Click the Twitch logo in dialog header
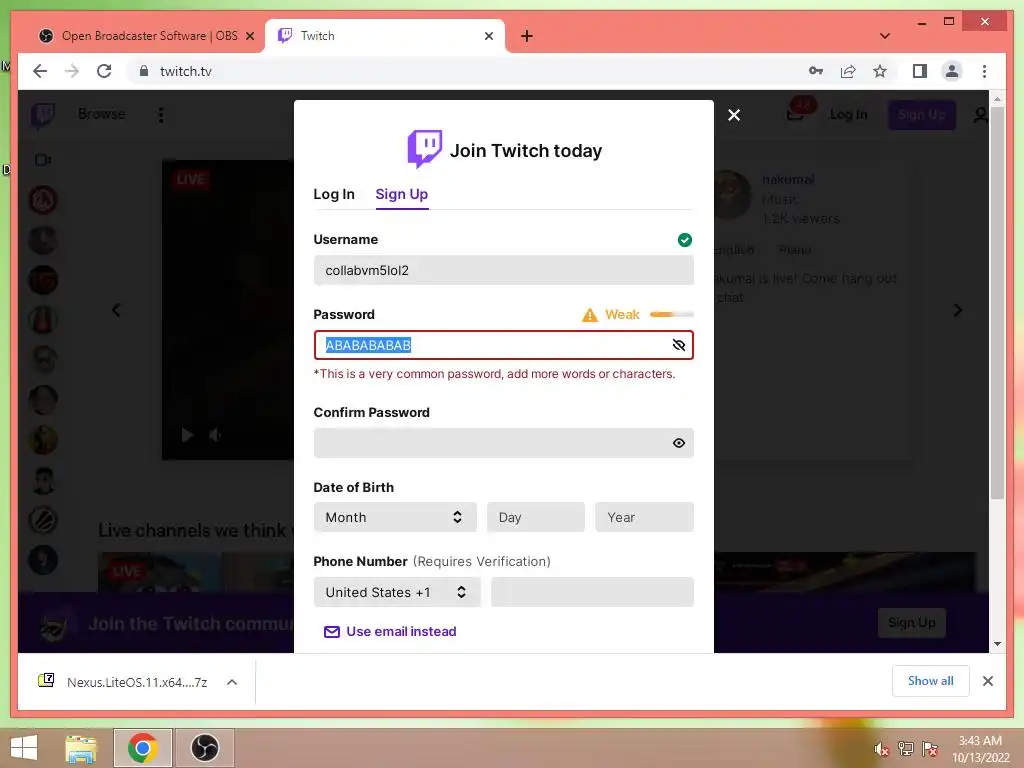Viewport: 1024px width, 768px height. 424,149
